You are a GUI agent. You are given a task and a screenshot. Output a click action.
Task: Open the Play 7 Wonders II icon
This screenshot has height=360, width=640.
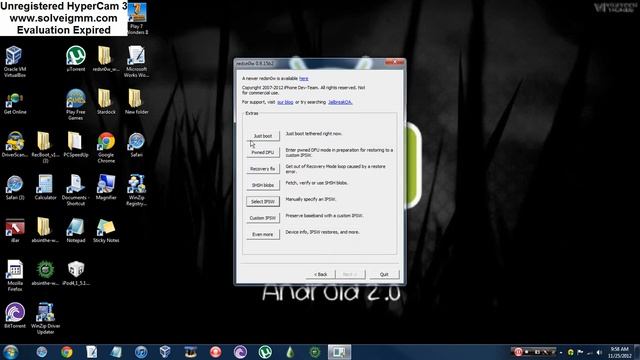[137, 18]
